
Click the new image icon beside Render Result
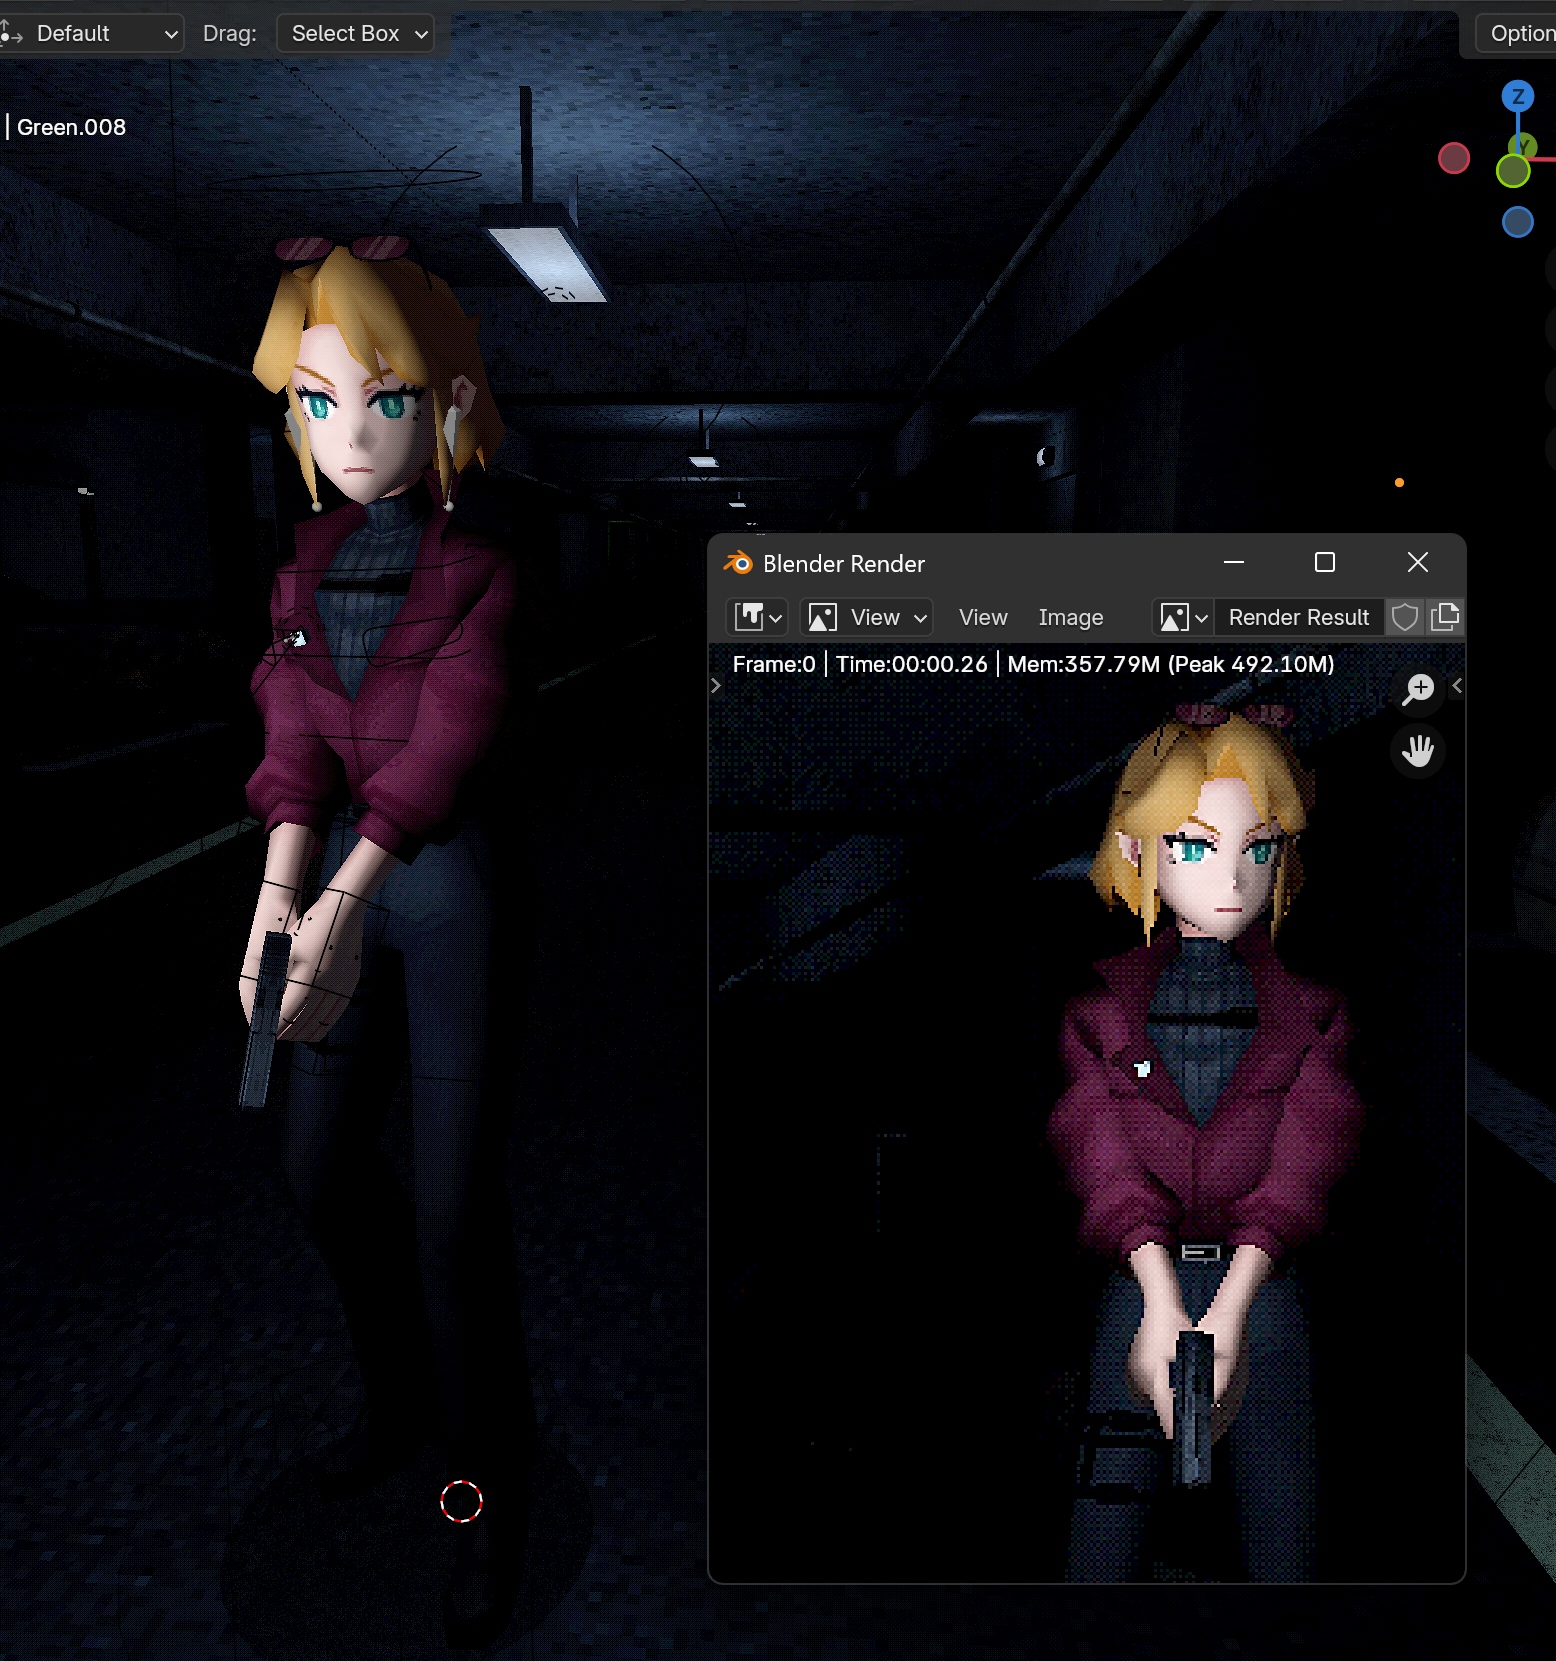1445,617
